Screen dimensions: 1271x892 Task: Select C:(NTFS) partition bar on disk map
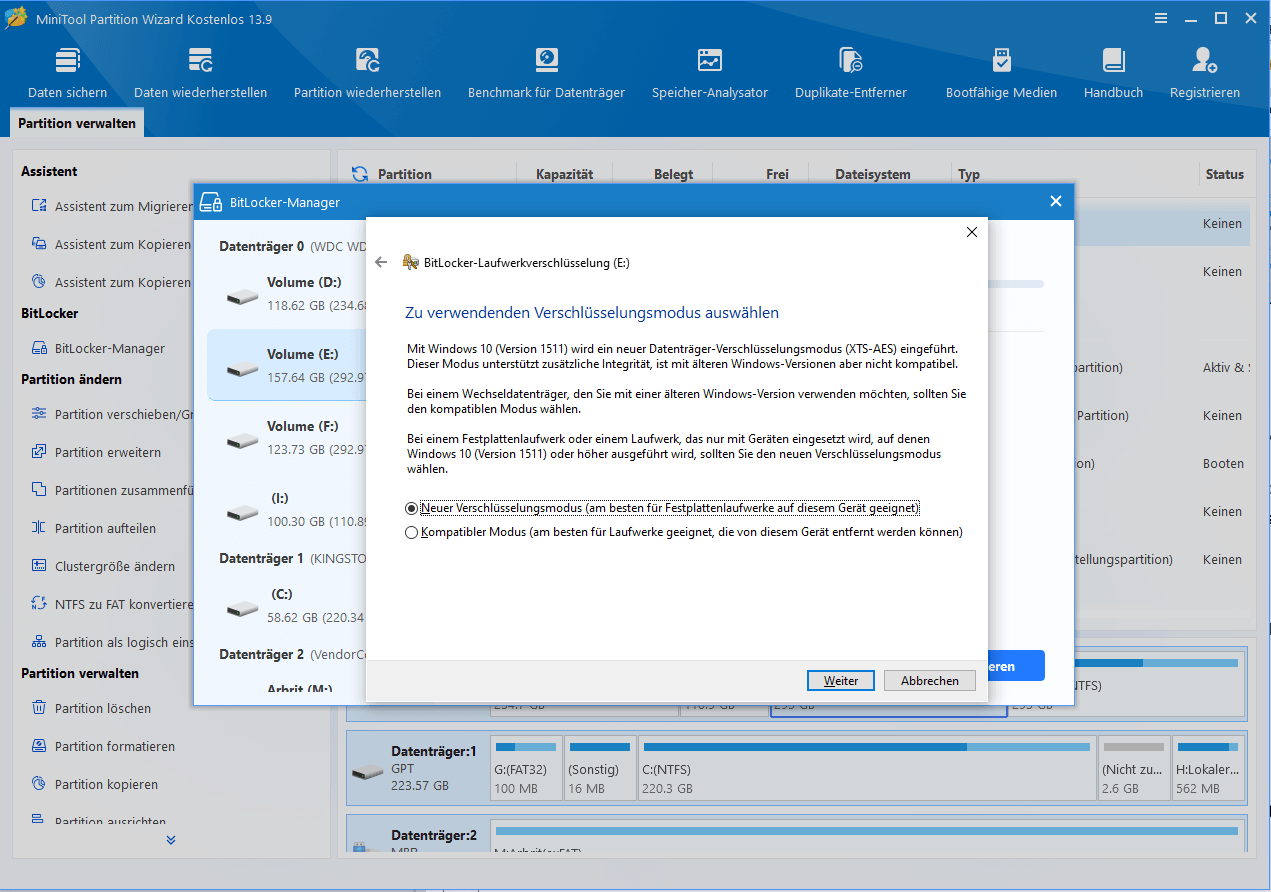pos(865,770)
